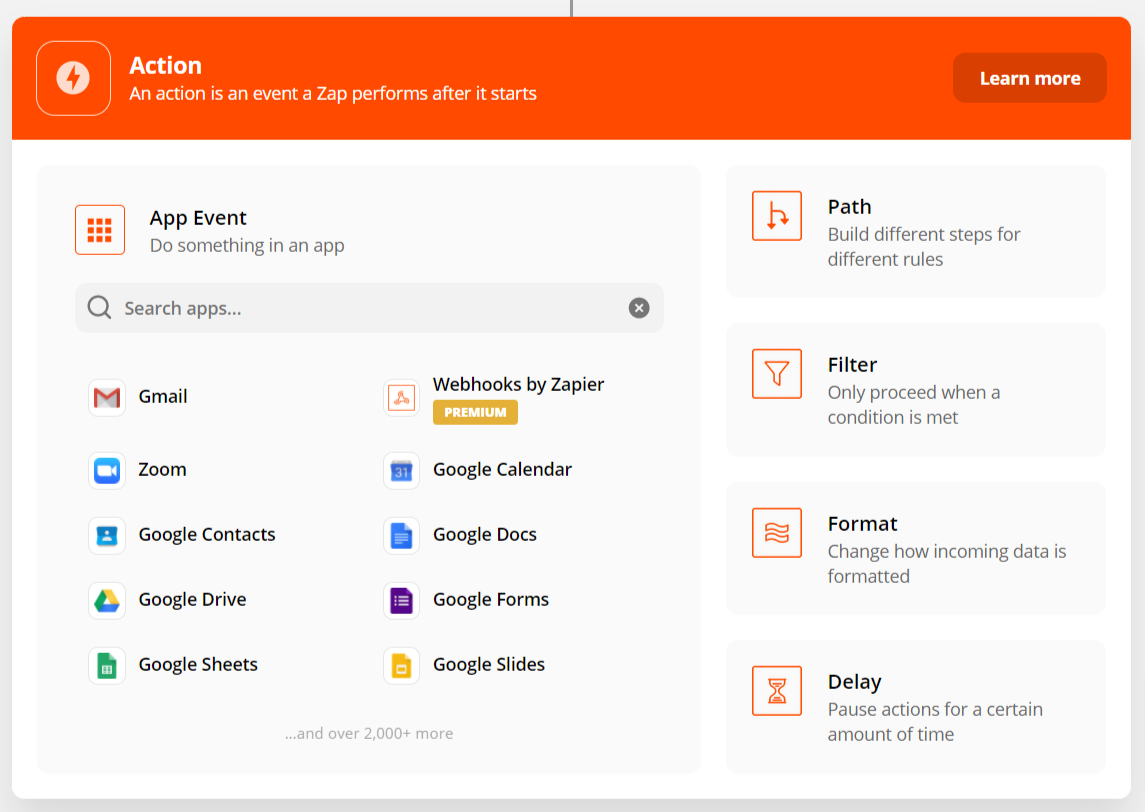
Task: Choose the Google Drive icon
Action: point(107,600)
